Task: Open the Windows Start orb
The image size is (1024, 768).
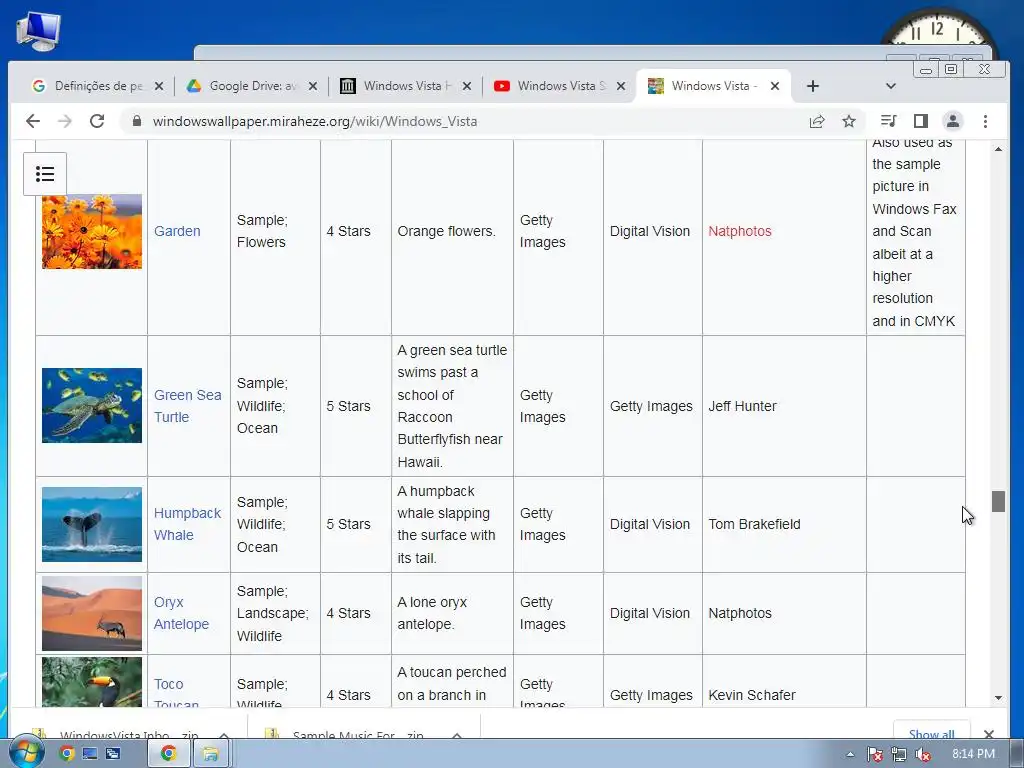Action: (26, 752)
